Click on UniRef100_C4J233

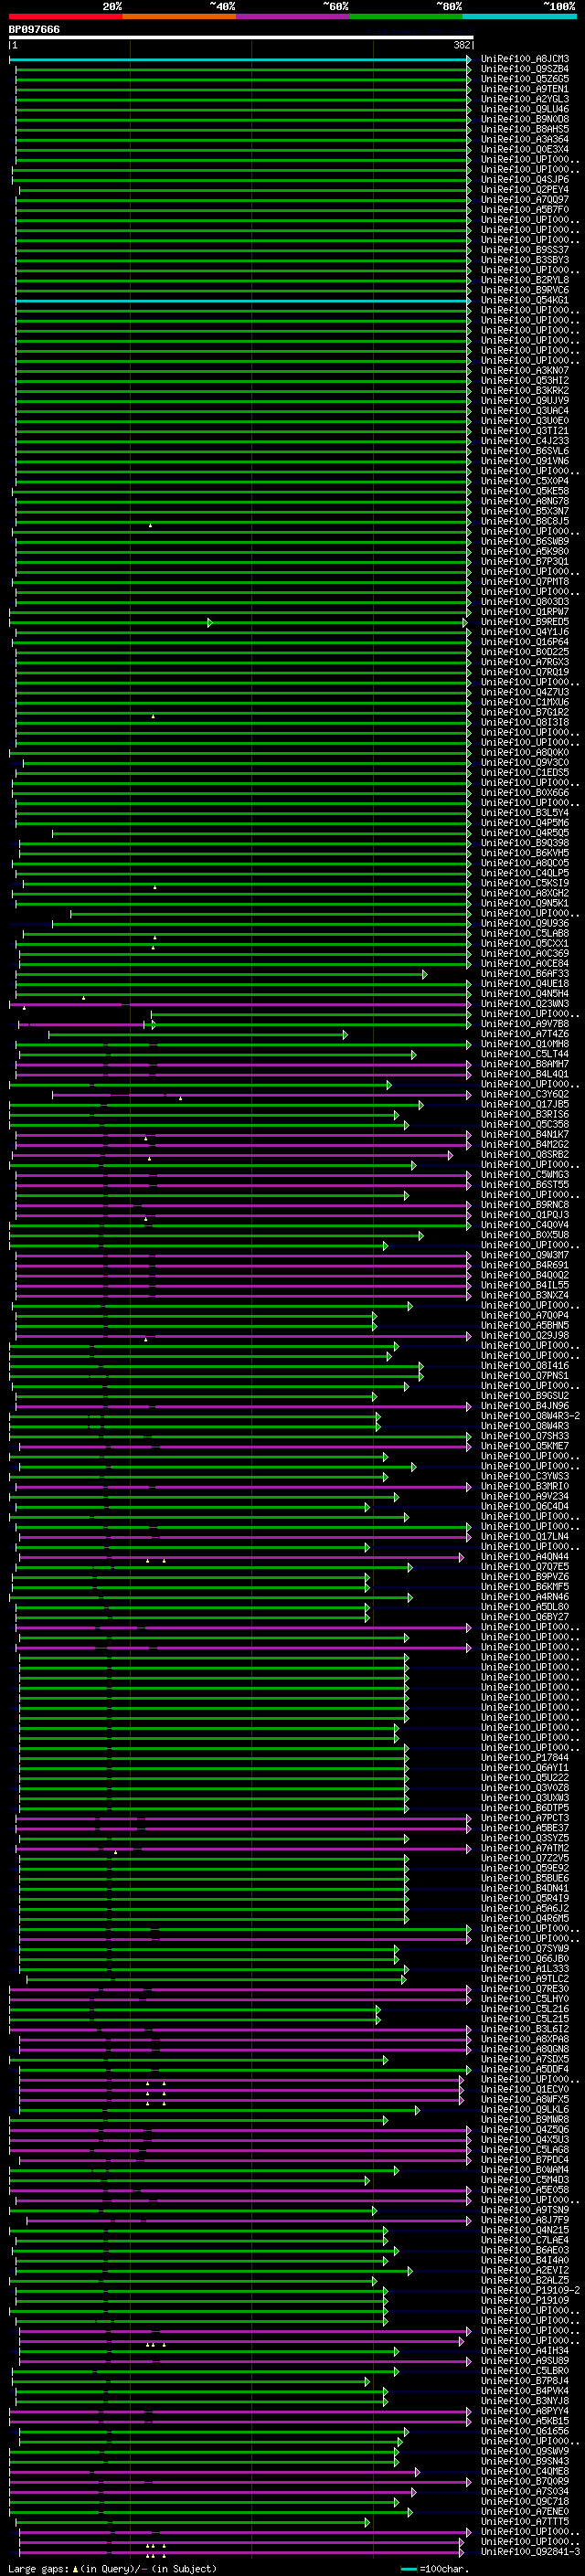[525, 441]
